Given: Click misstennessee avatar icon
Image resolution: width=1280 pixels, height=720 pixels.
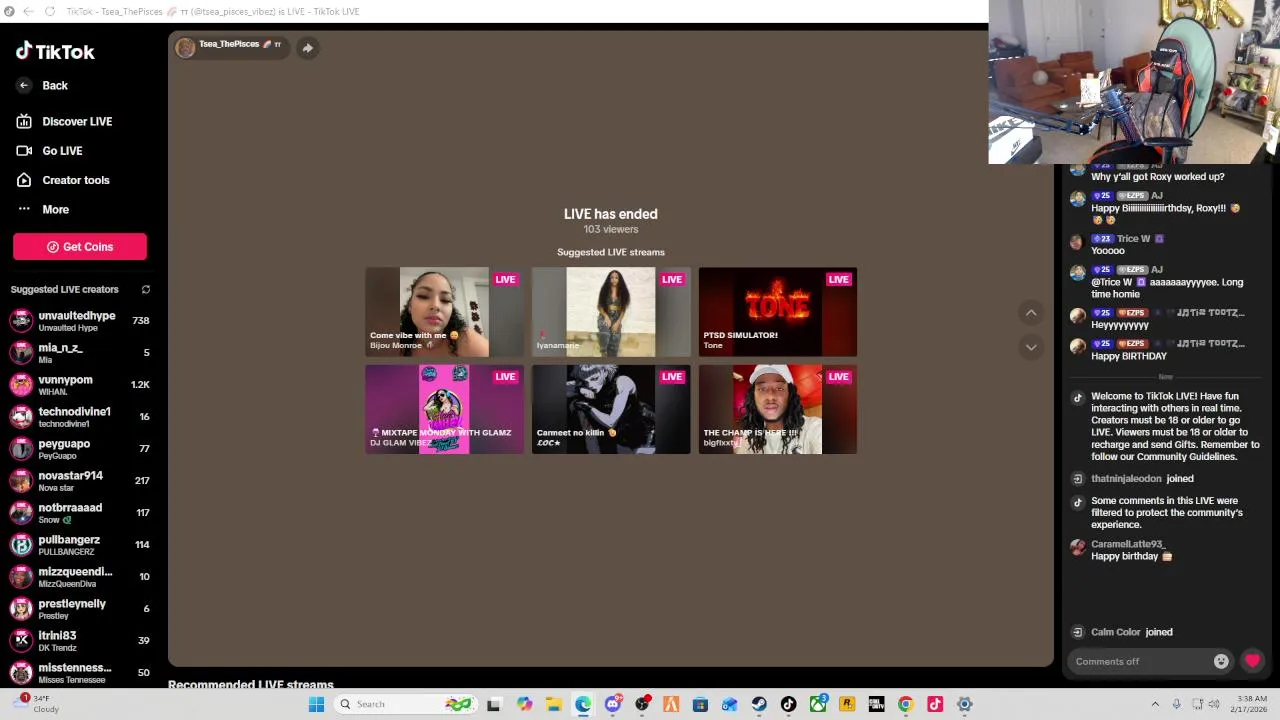Looking at the screenshot, I should point(21,673).
